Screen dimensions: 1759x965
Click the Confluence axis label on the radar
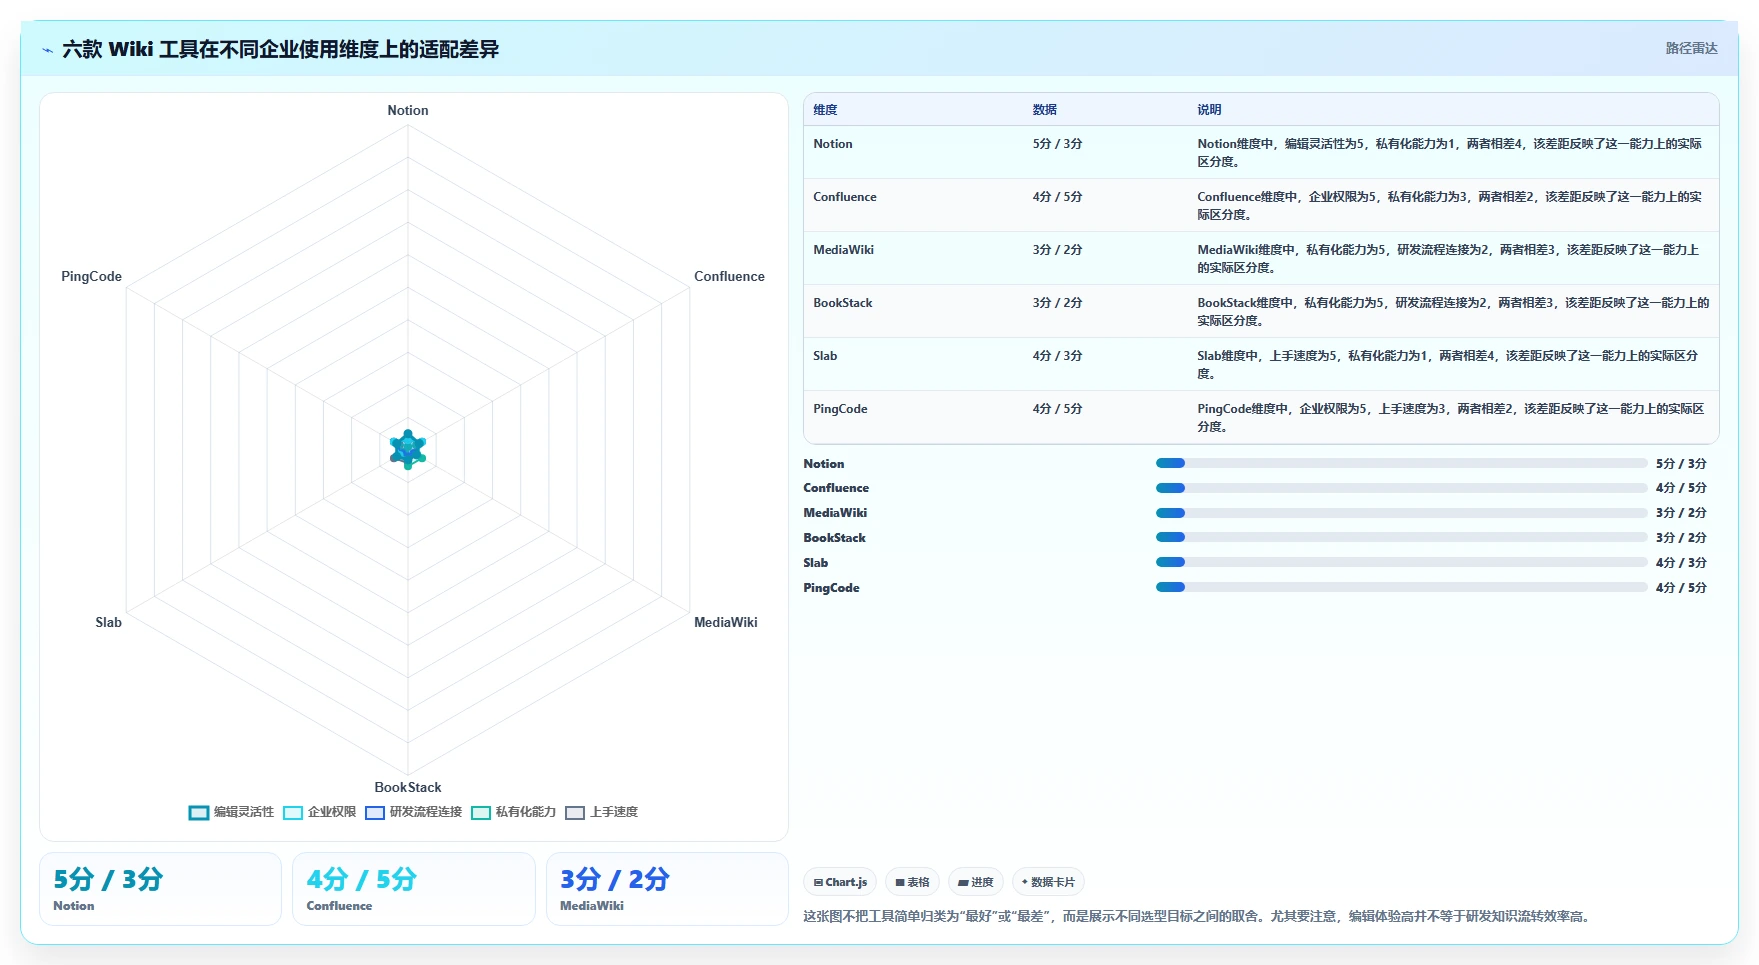pos(729,276)
